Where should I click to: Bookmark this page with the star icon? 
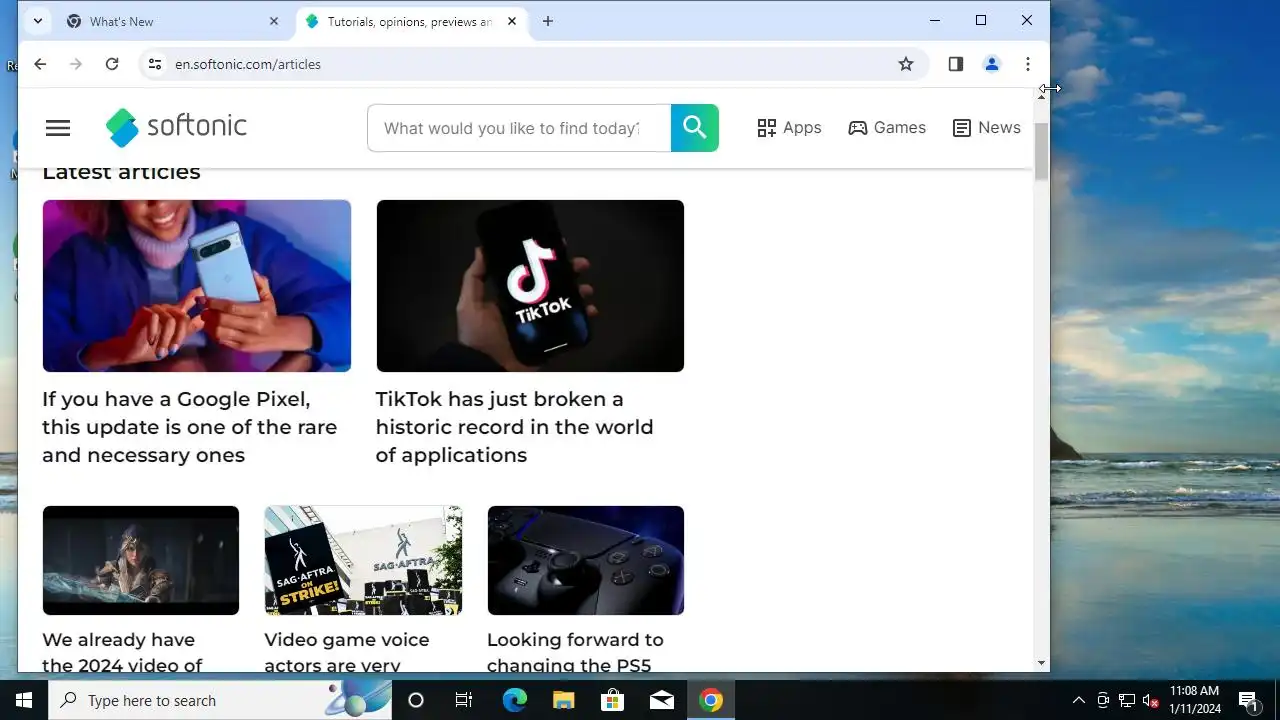906,64
